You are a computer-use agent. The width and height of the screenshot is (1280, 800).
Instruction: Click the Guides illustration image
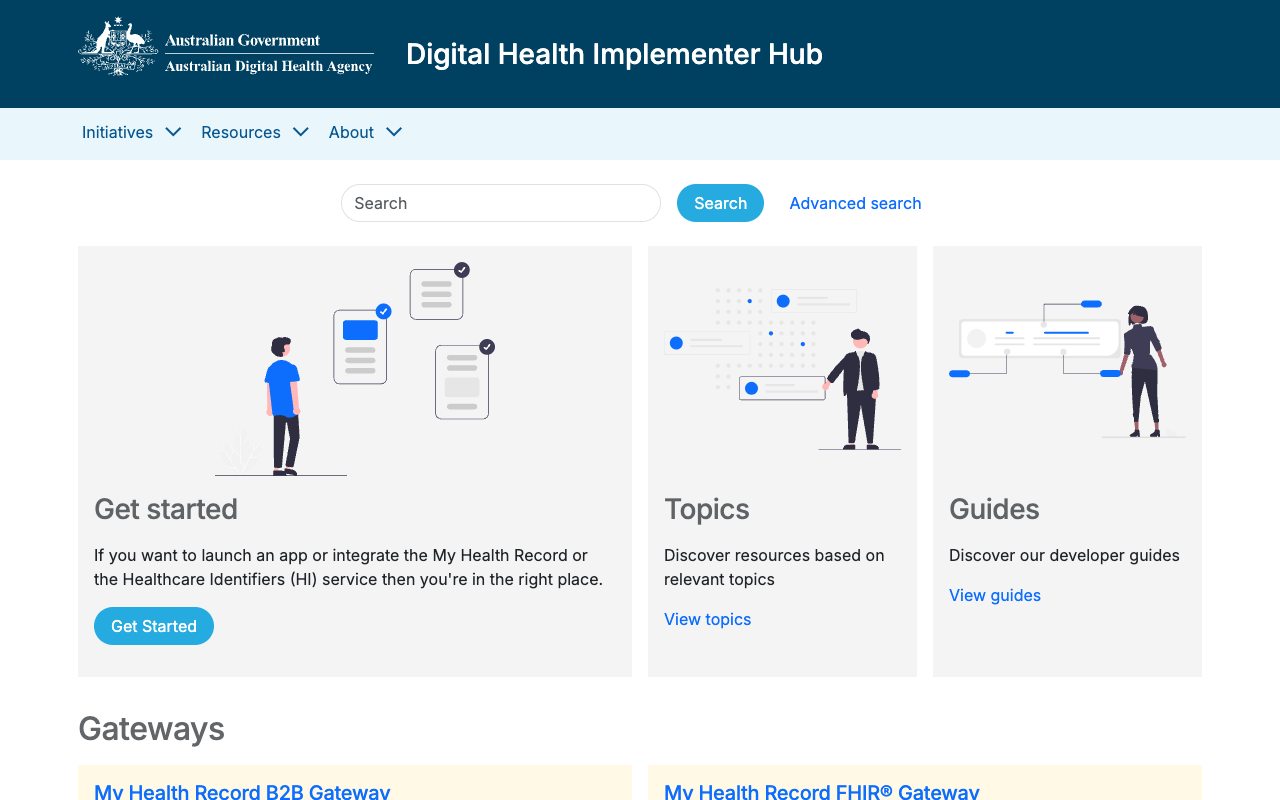(1067, 369)
